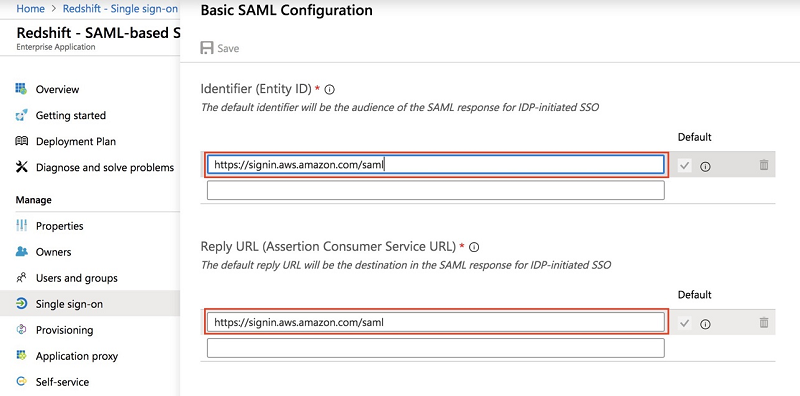Image resolution: width=800 pixels, height=396 pixels.
Task: Click the empty field below the Identifier URL
Action: (x=436, y=190)
